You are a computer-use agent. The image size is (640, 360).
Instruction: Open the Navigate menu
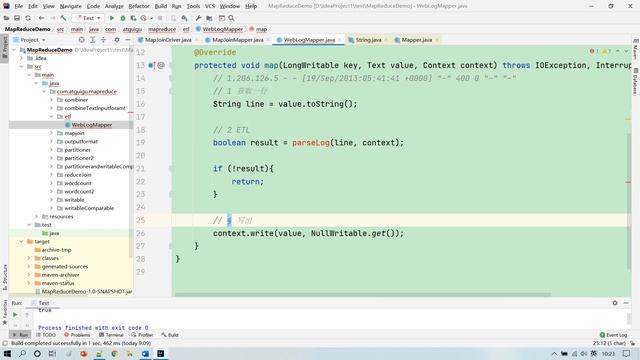(71, 6)
